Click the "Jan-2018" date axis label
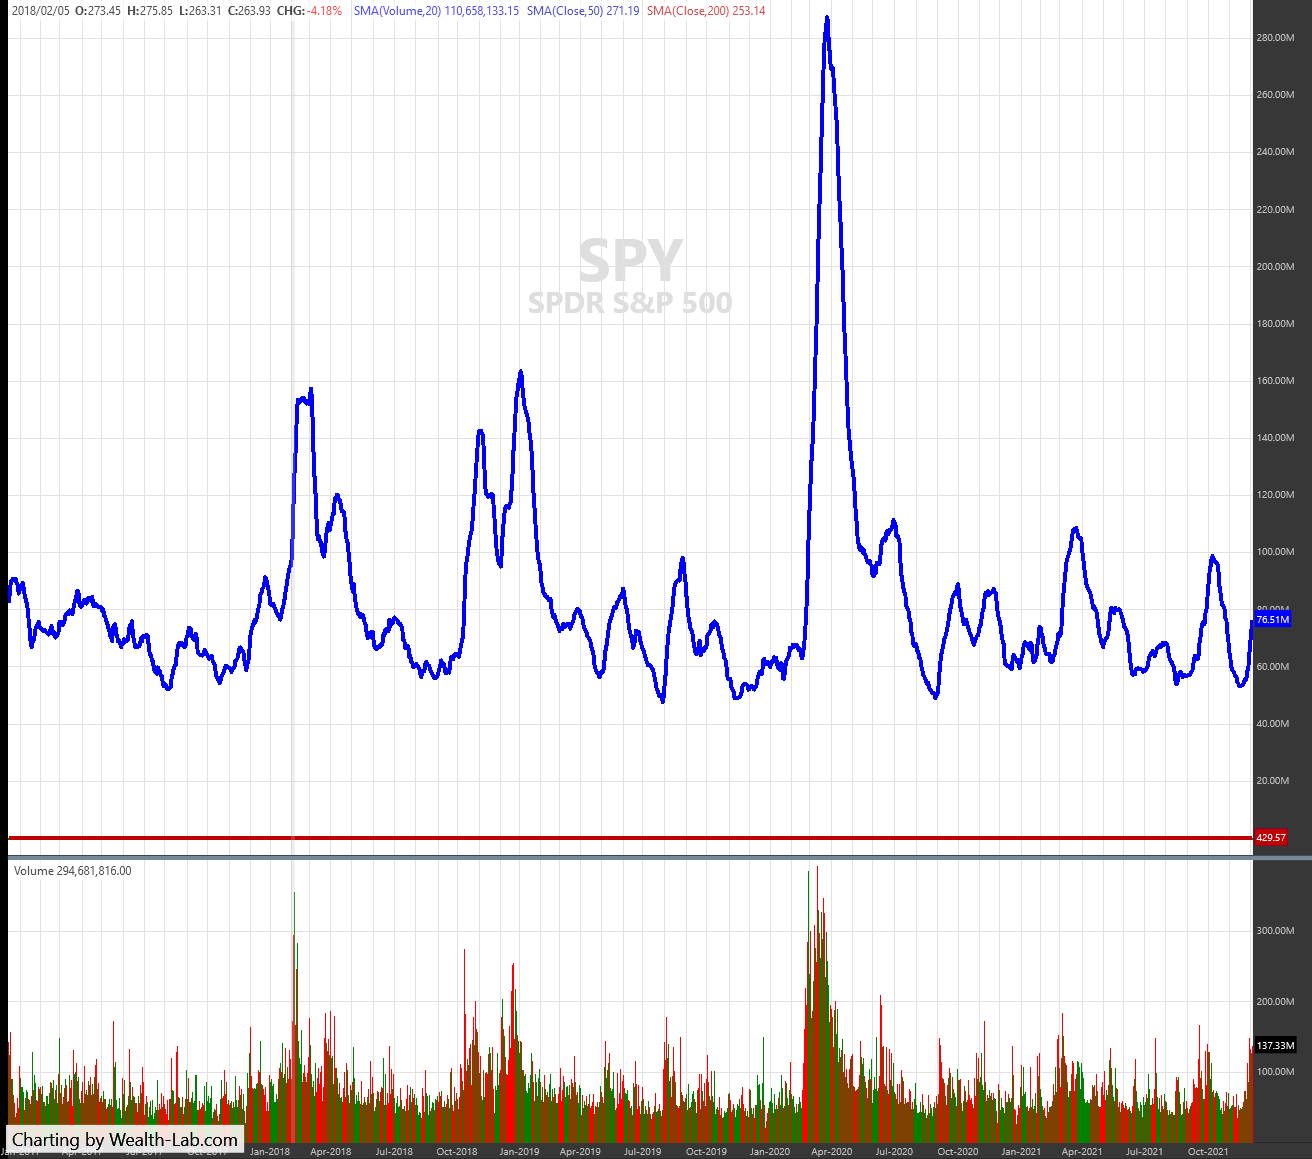1312x1159 pixels. 270,1152
